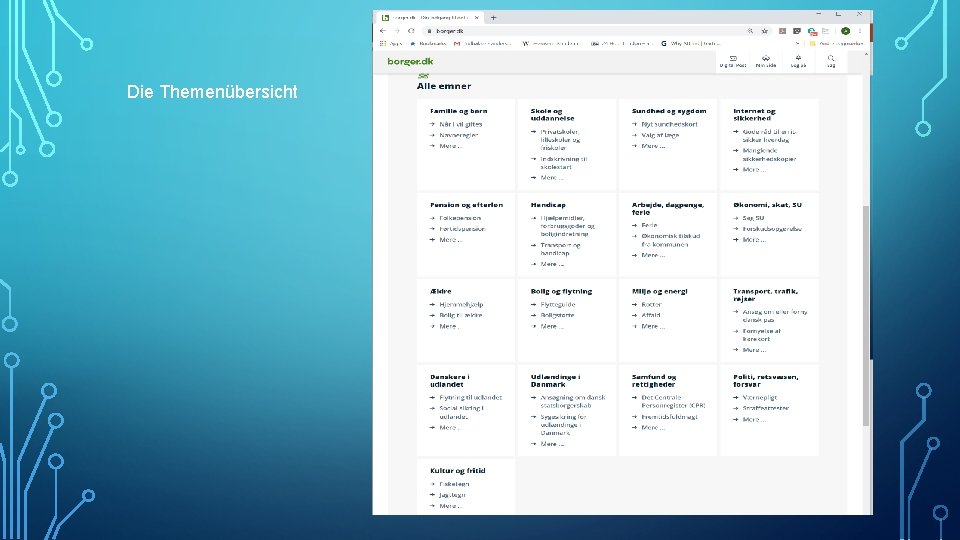Expand Mere under Familie og børn
This screenshot has width=960, height=540.
451,146
